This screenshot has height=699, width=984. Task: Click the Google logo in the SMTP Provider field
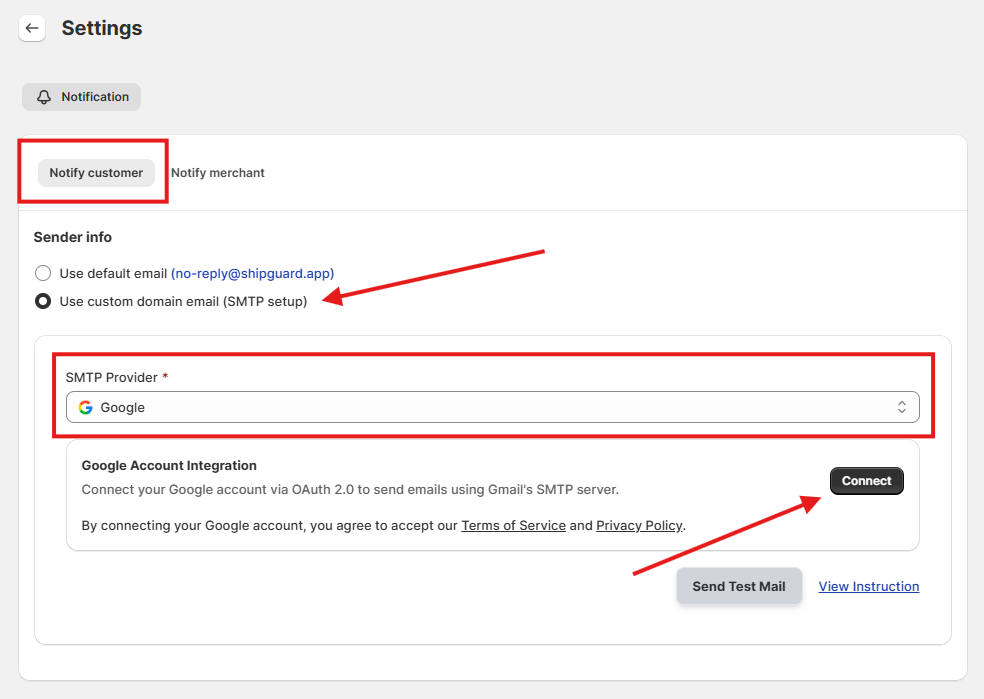pyautogui.click(x=86, y=408)
